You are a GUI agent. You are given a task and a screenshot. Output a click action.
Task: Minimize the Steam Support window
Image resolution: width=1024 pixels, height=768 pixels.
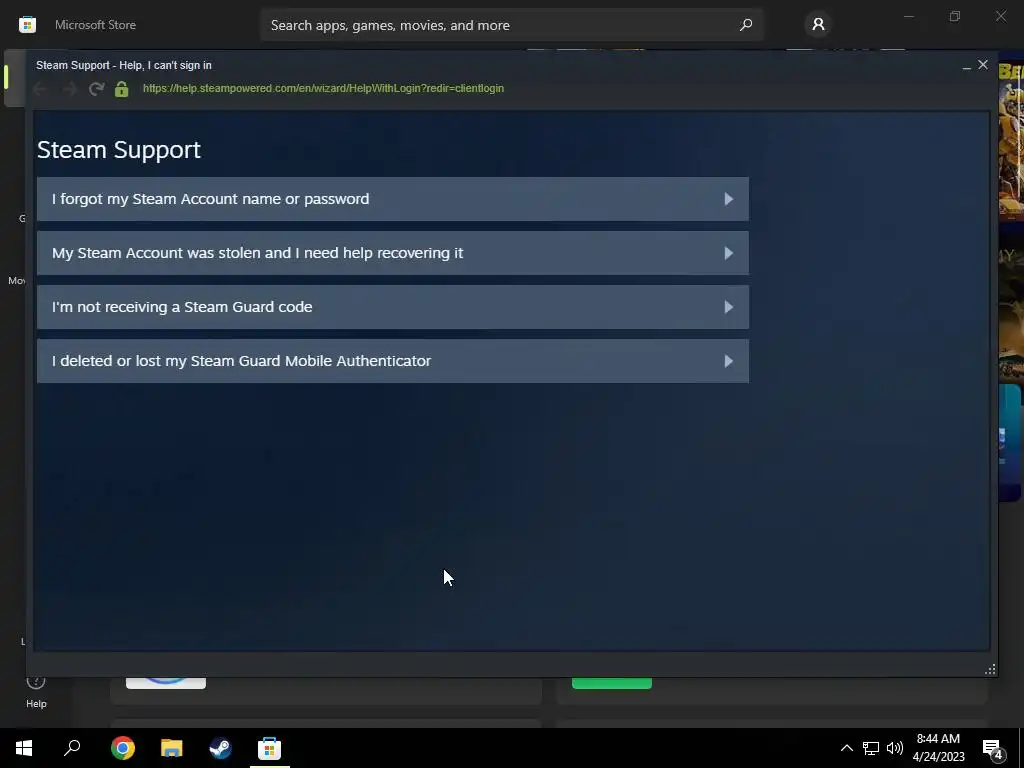(967, 66)
